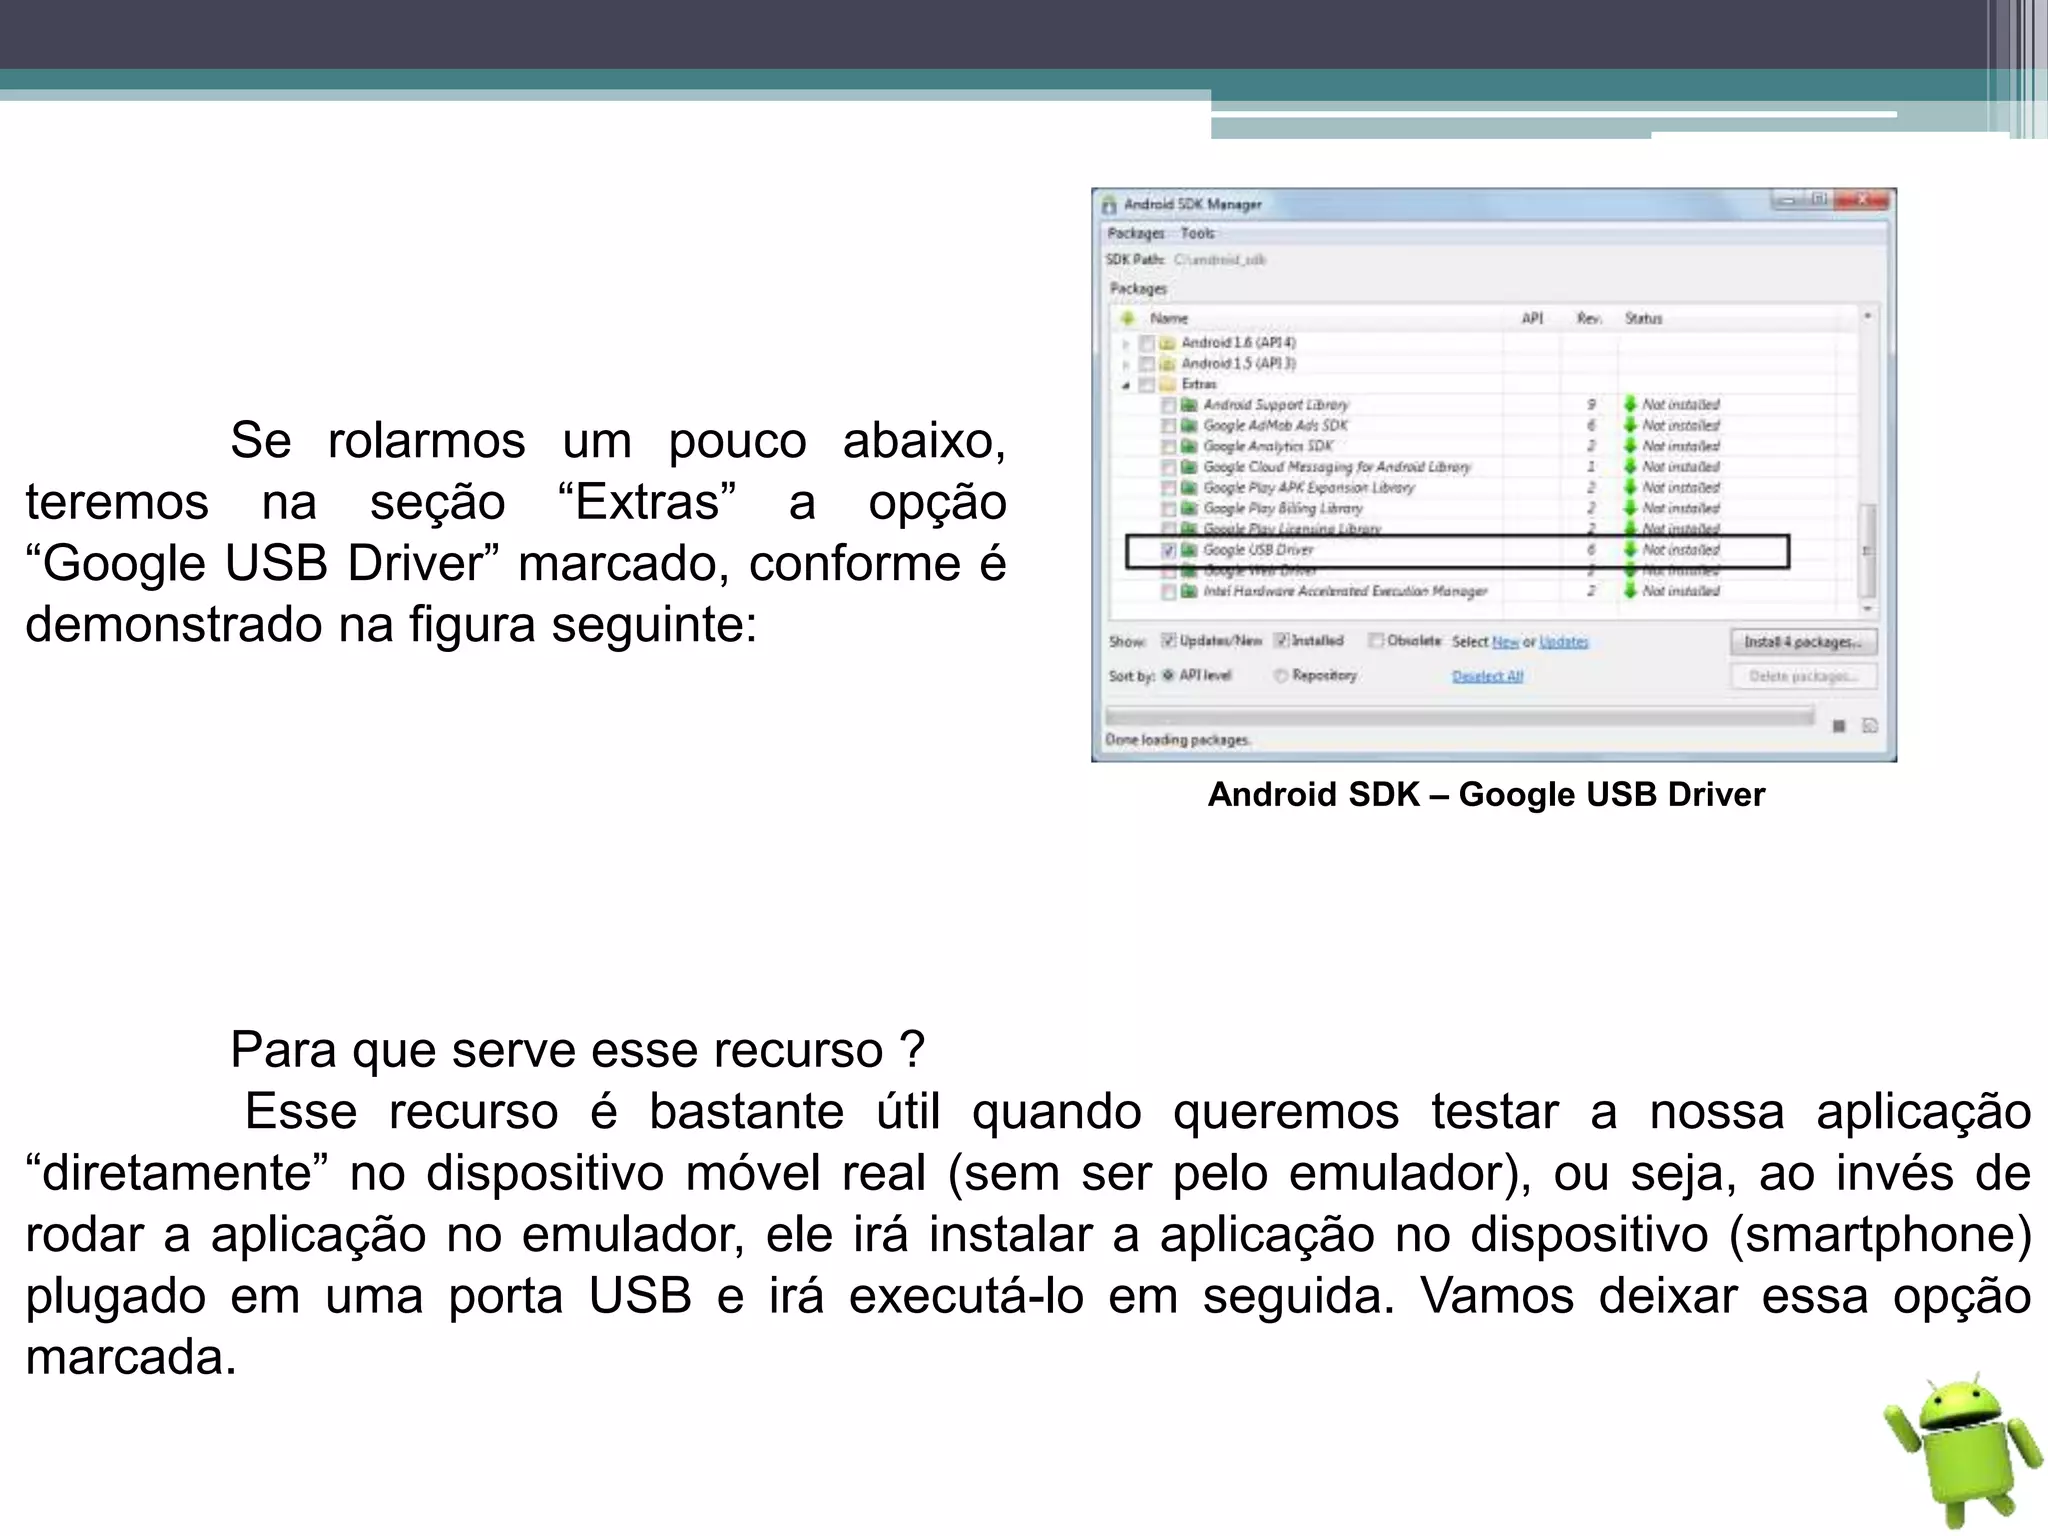Image resolution: width=2048 pixels, height=1536 pixels.
Task: Click the Select Updates link
Action: (x=1564, y=642)
